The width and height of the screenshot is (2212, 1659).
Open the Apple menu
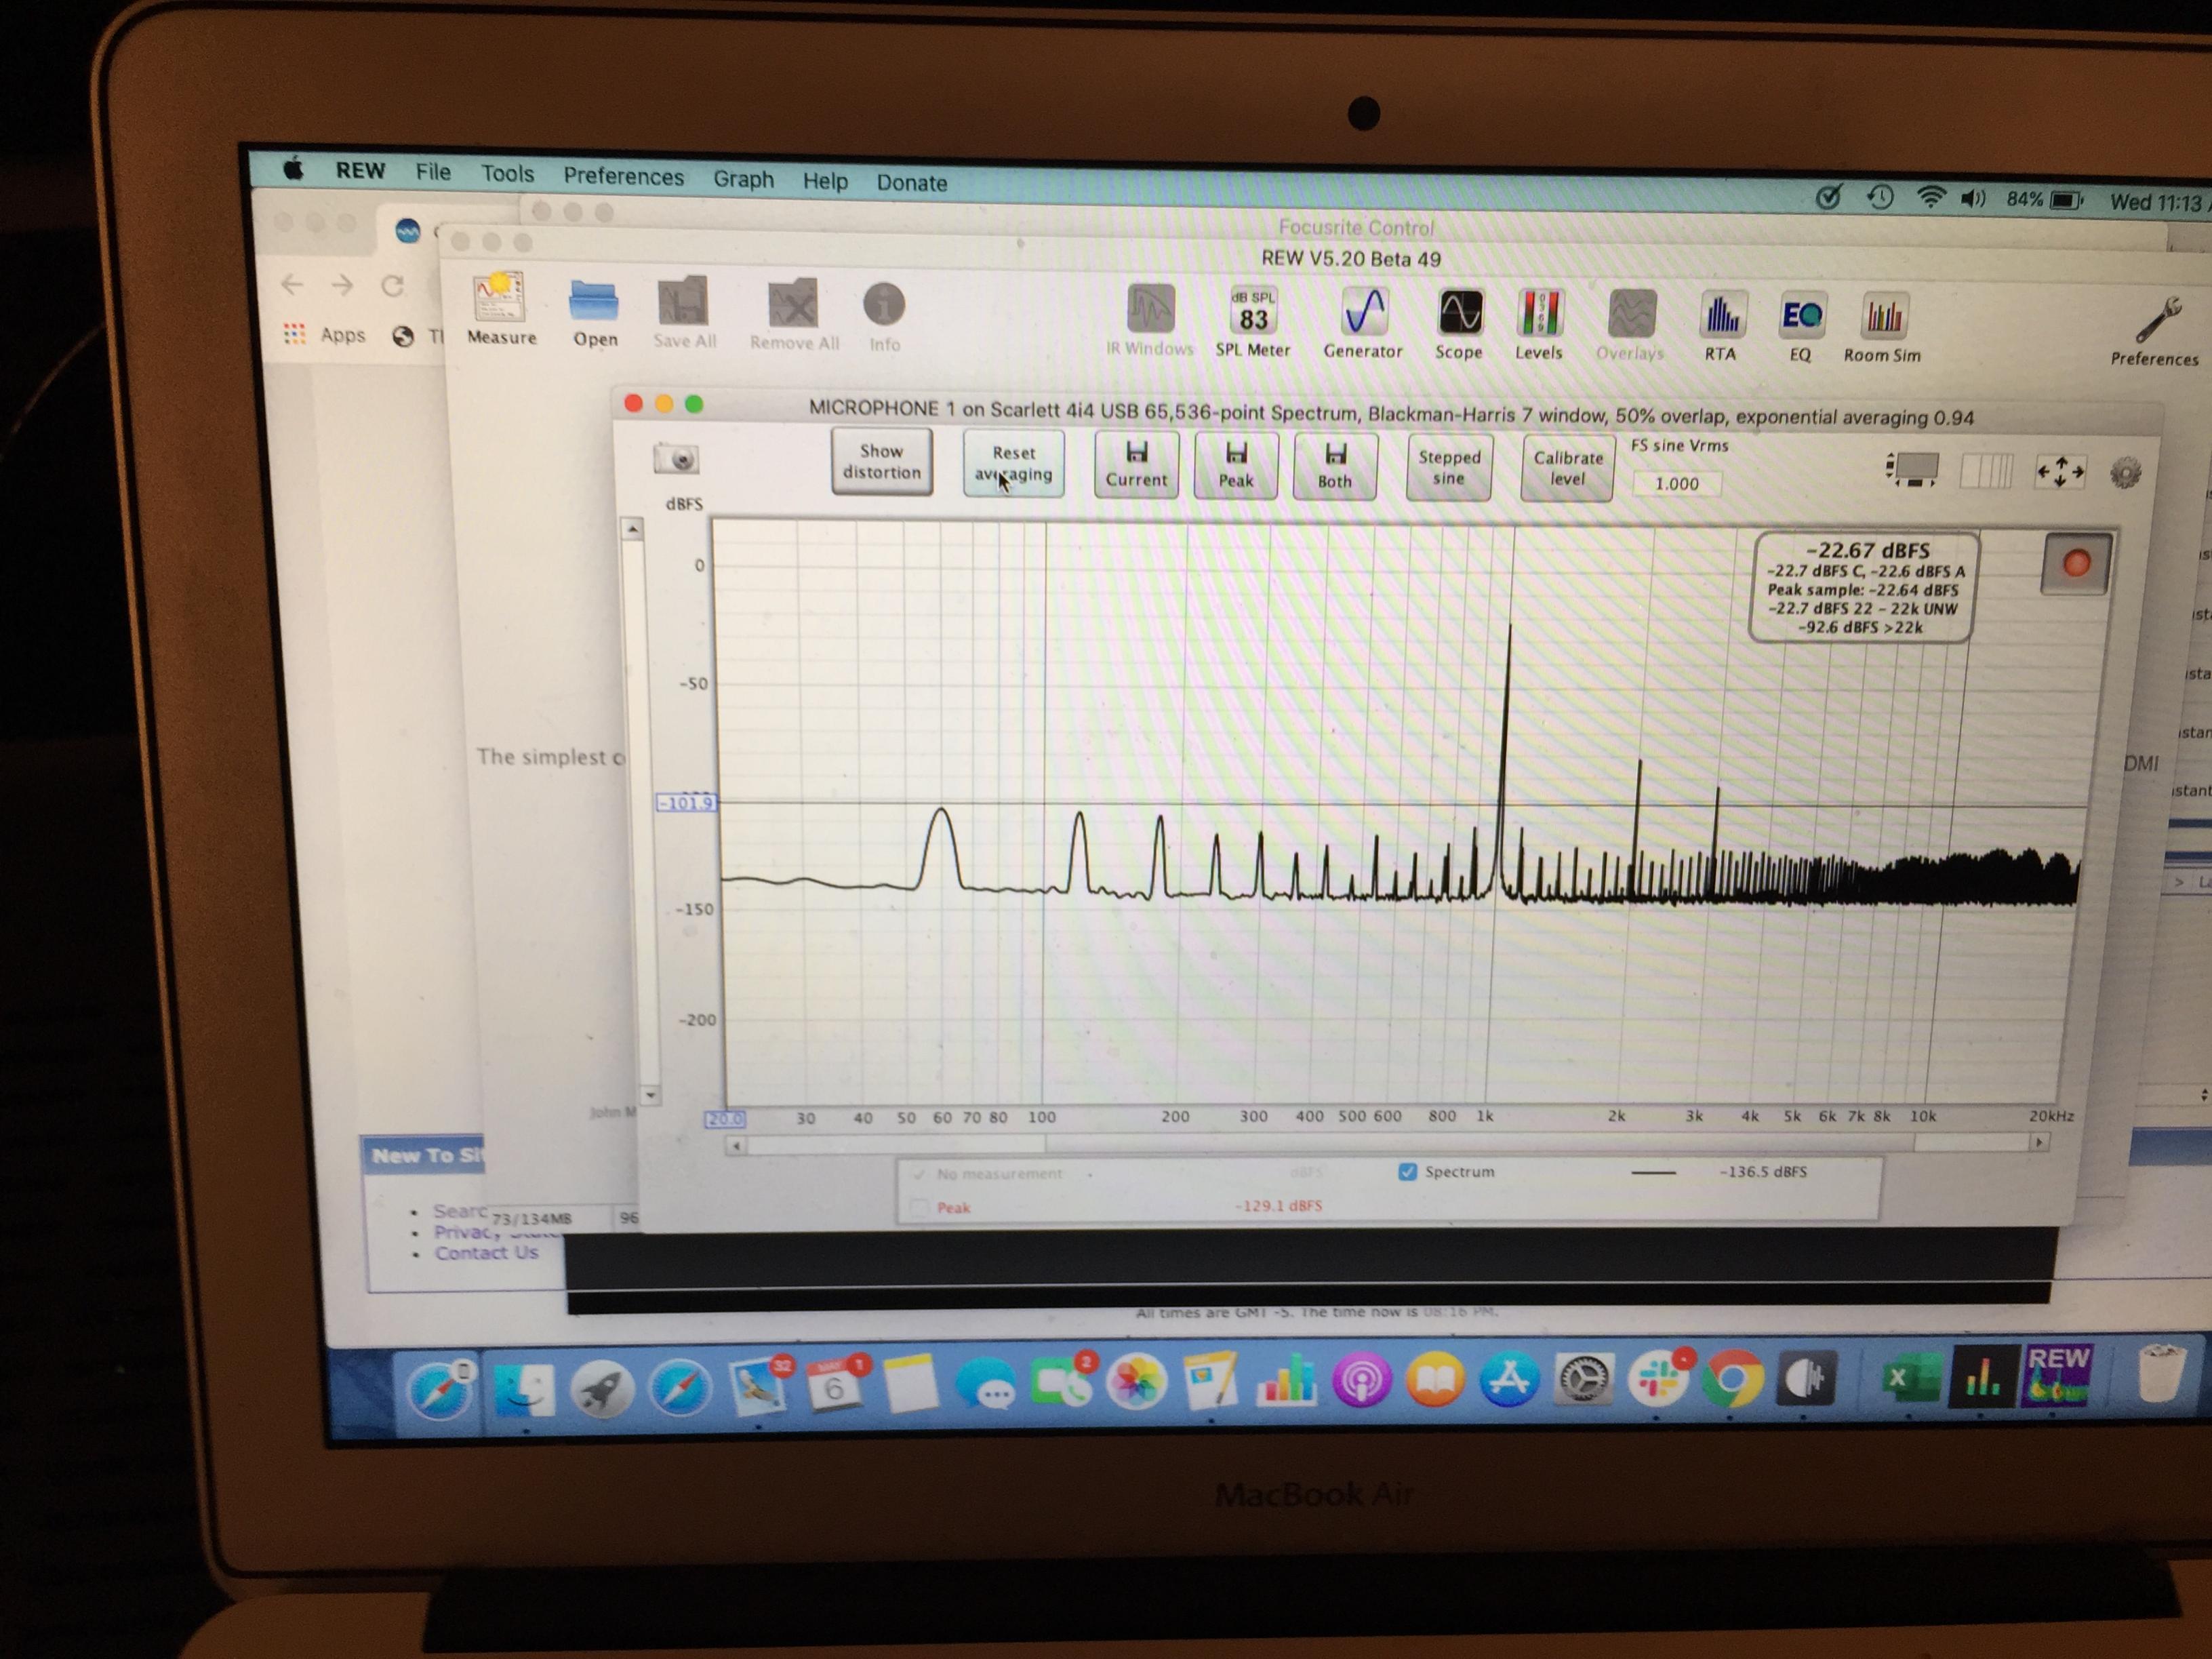pyautogui.click(x=294, y=168)
